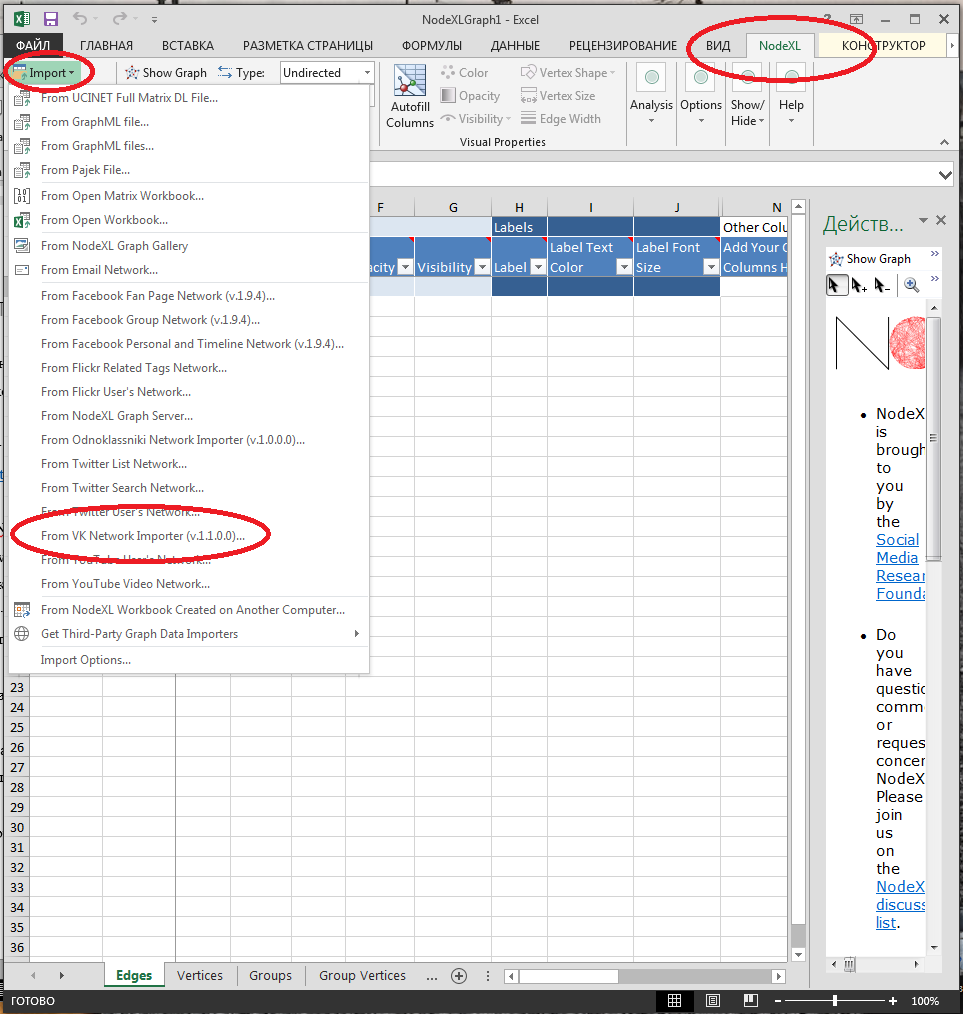Select the add-to-selection pointer tool
963x1014 pixels.
coord(859,285)
